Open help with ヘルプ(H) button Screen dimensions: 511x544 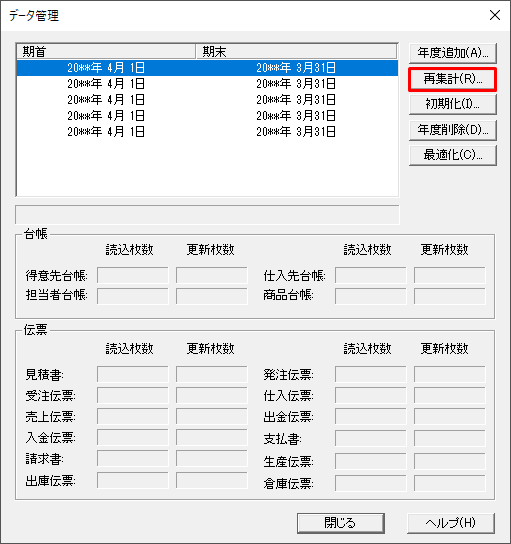pos(451,523)
